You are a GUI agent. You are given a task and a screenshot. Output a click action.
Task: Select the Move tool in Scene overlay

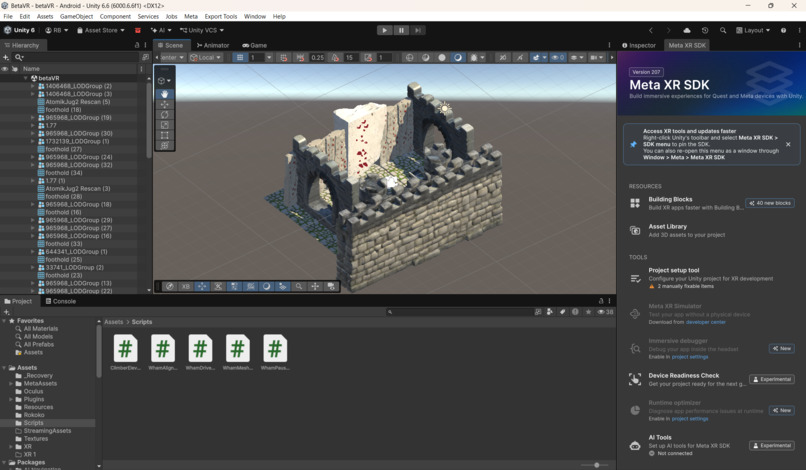[x=164, y=104]
